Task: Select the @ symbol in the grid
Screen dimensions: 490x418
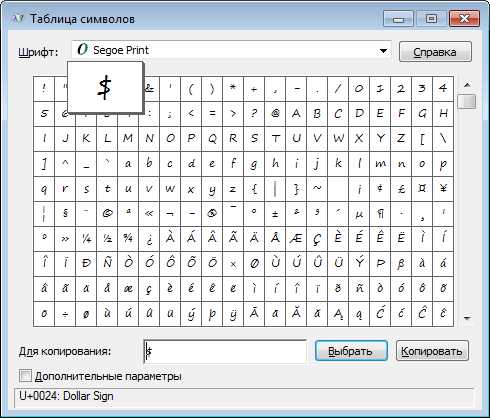Action: 275,114
